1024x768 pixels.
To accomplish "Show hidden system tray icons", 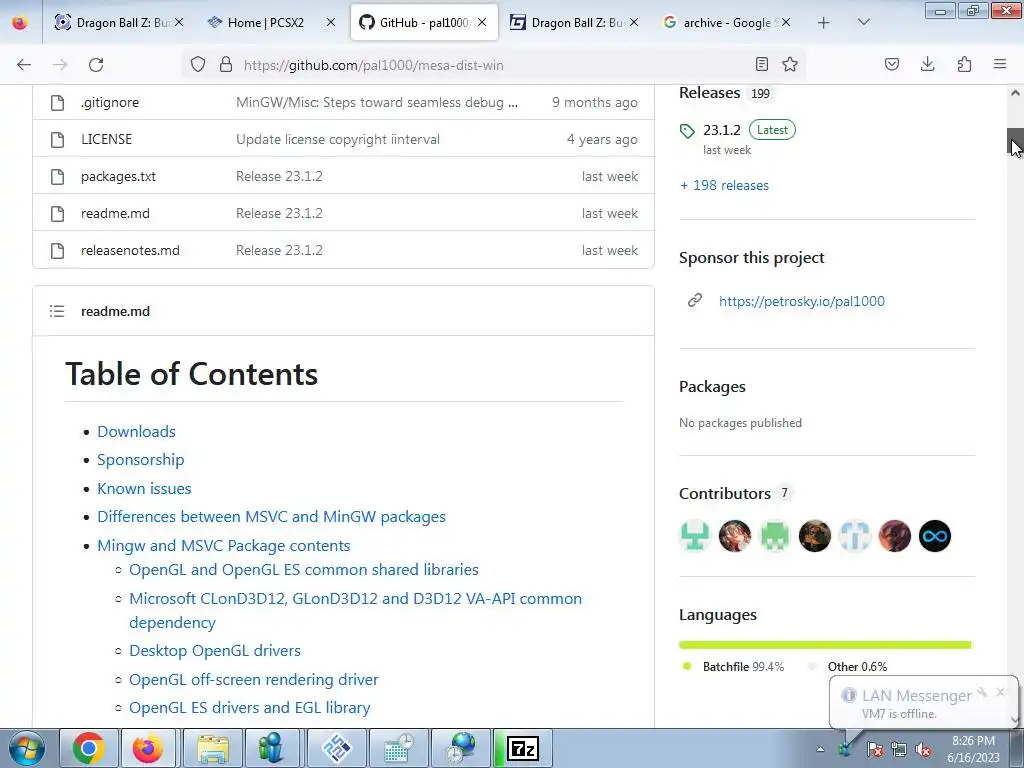I will pyautogui.click(x=820, y=750).
